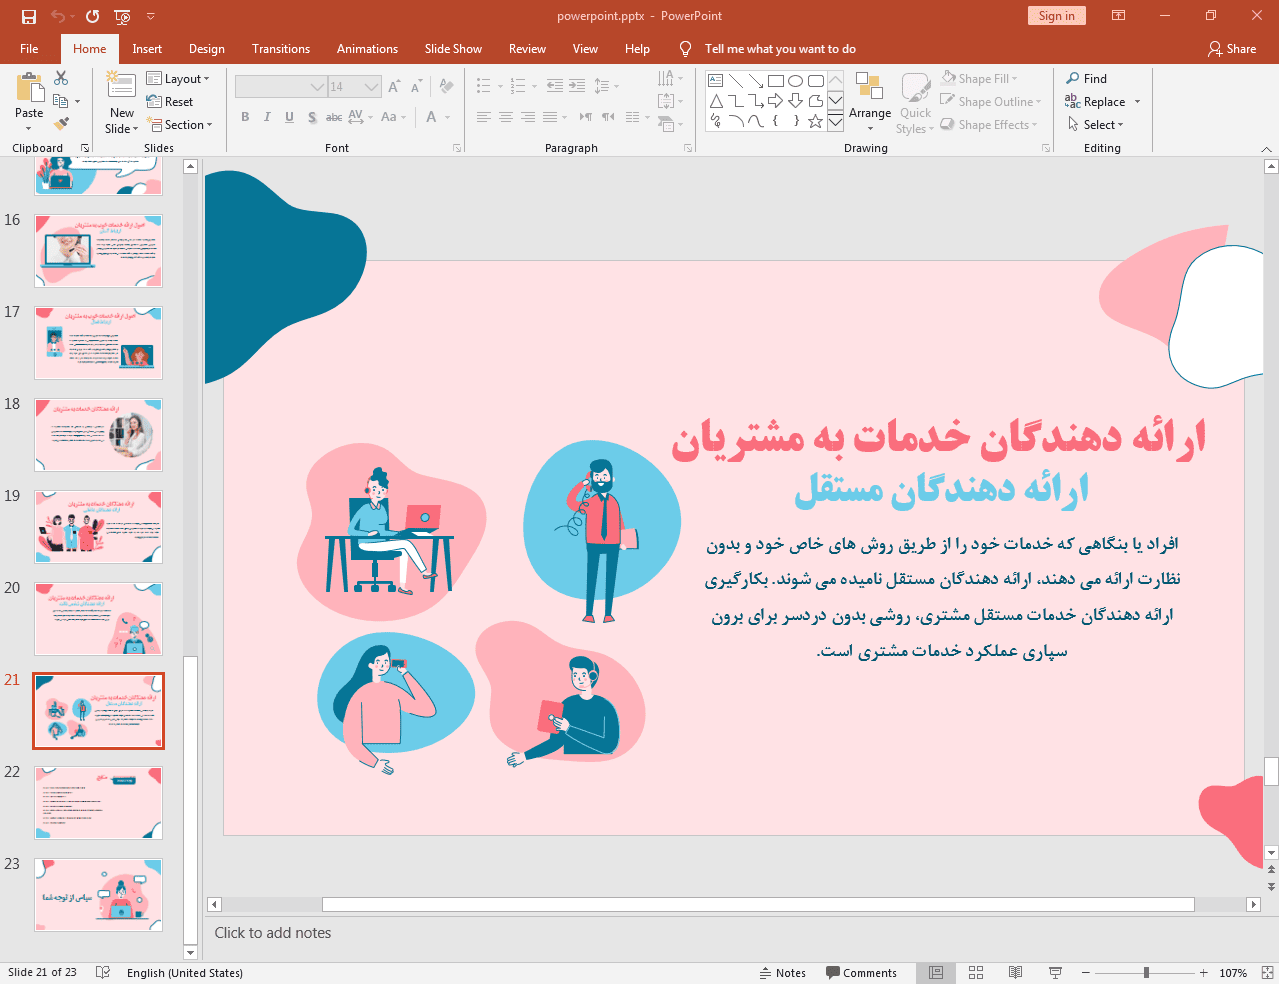Click the zoom slider handle
Screen dimensions: 1279x984
[1146, 973]
